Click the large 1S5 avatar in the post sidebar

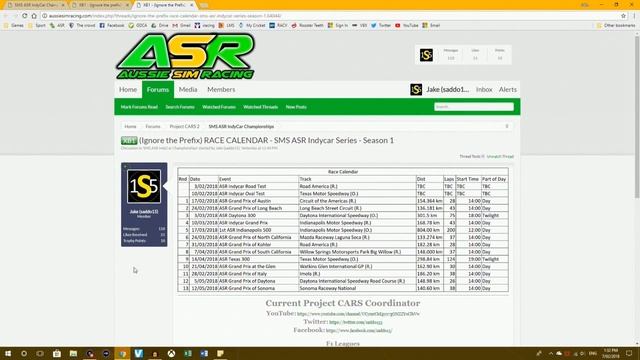point(144,187)
